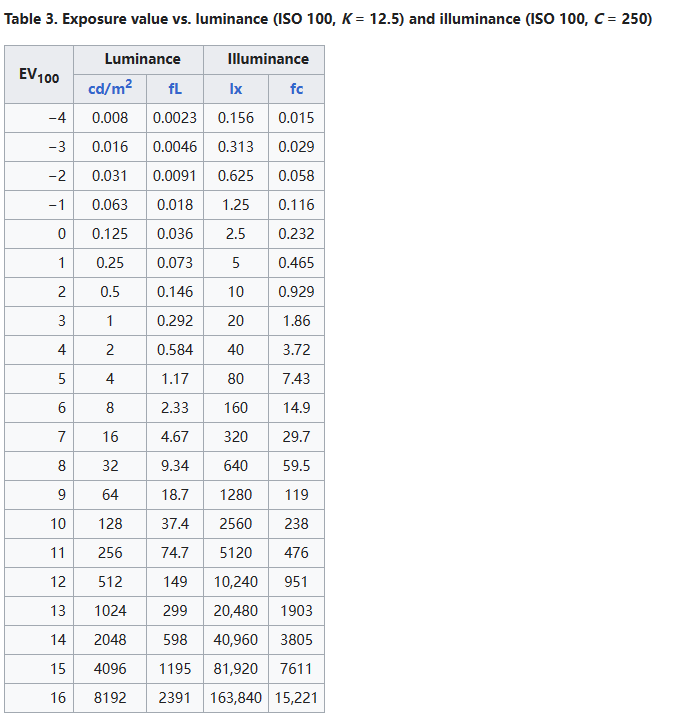
Task: Click the 15,221 fc value cell
Action: coord(296,698)
